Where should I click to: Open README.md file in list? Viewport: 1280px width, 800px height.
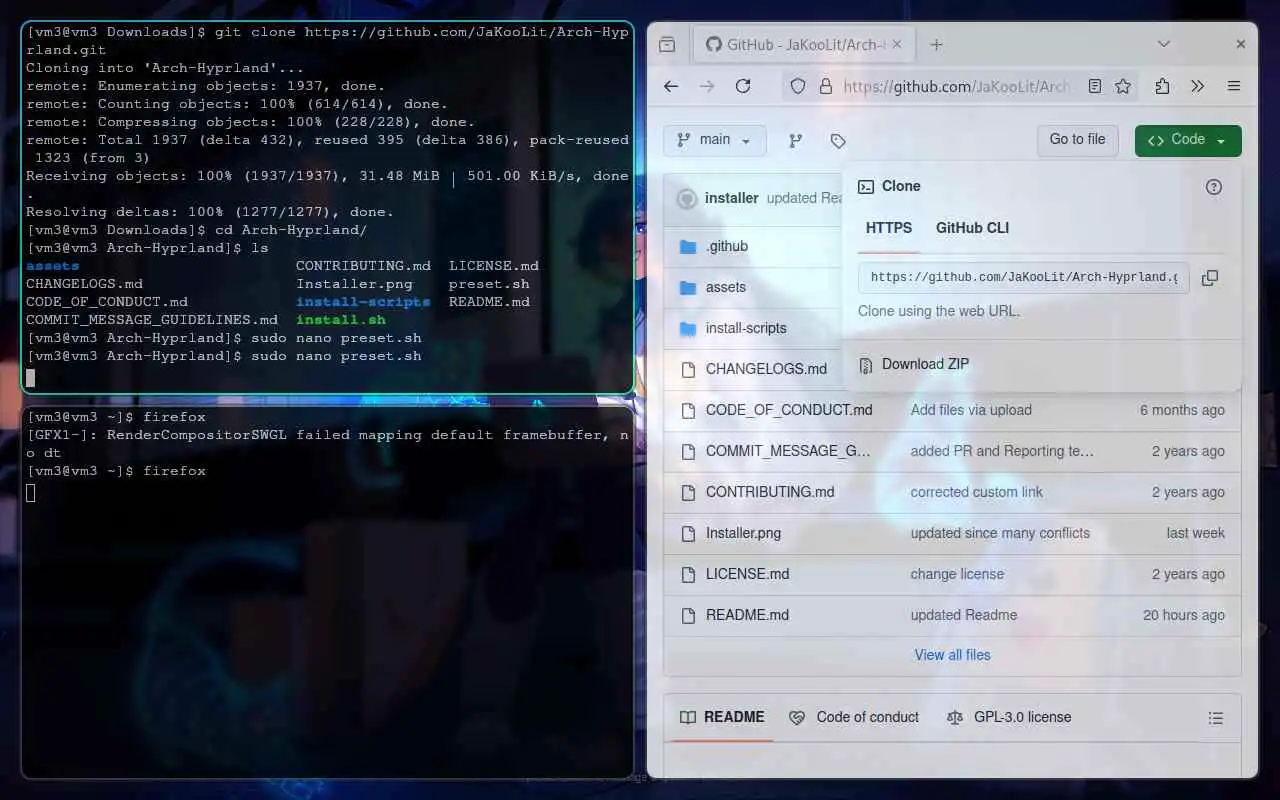click(747, 615)
